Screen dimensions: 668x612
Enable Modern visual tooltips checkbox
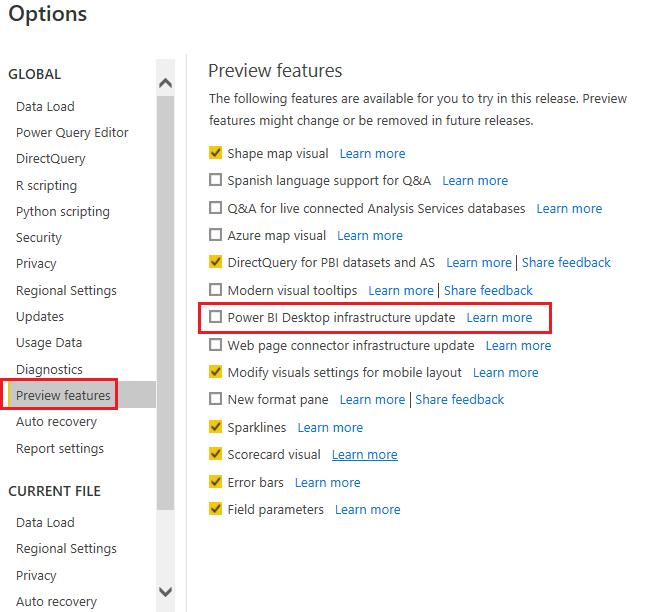(216, 290)
